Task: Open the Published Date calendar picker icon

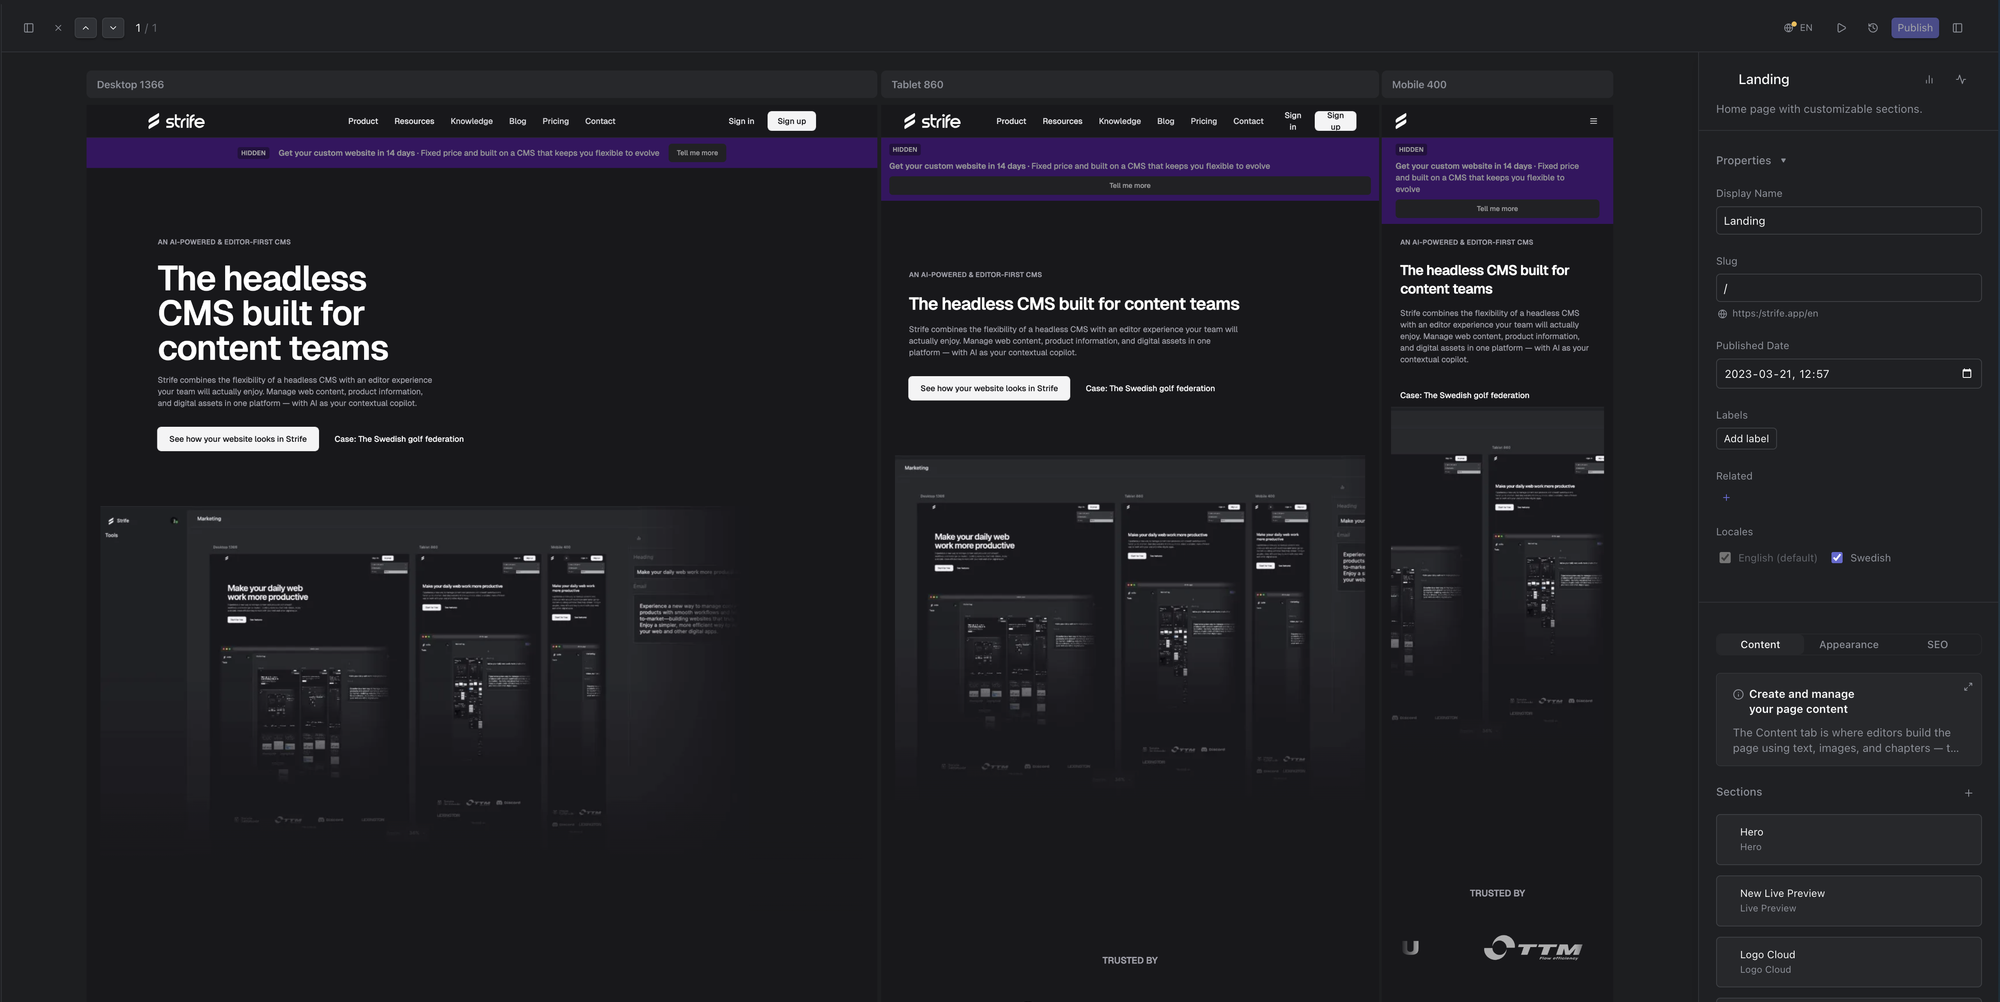Action: 1967,374
